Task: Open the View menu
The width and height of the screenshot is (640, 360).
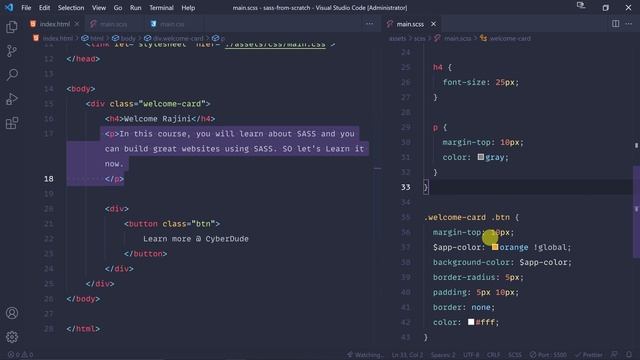Action: [x=98, y=8]
